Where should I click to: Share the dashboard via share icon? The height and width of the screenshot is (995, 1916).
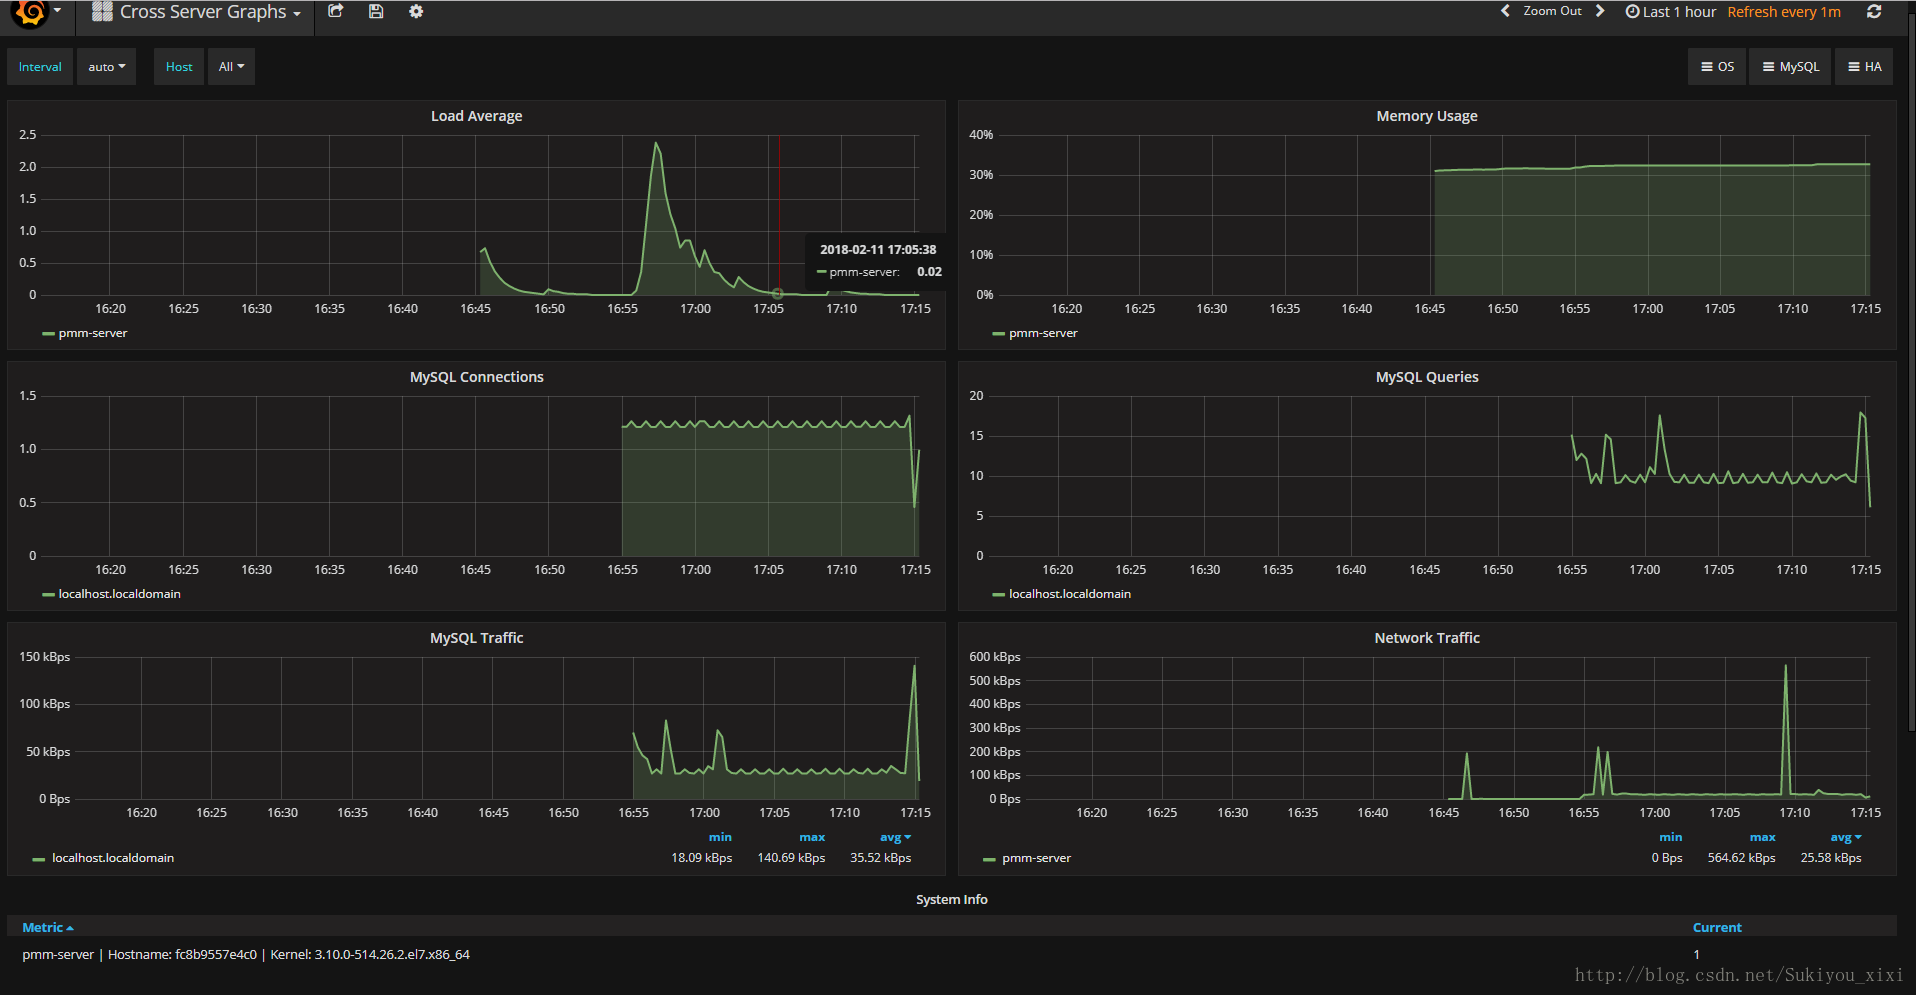336,11
